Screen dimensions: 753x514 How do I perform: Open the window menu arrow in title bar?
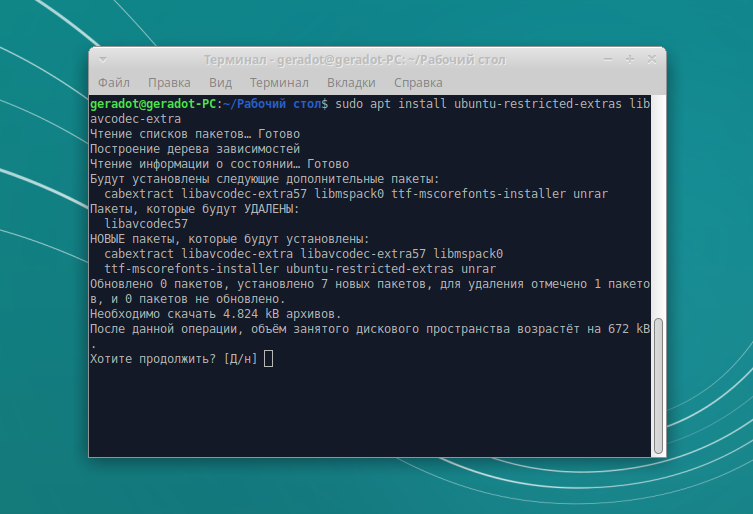[103, 60]
